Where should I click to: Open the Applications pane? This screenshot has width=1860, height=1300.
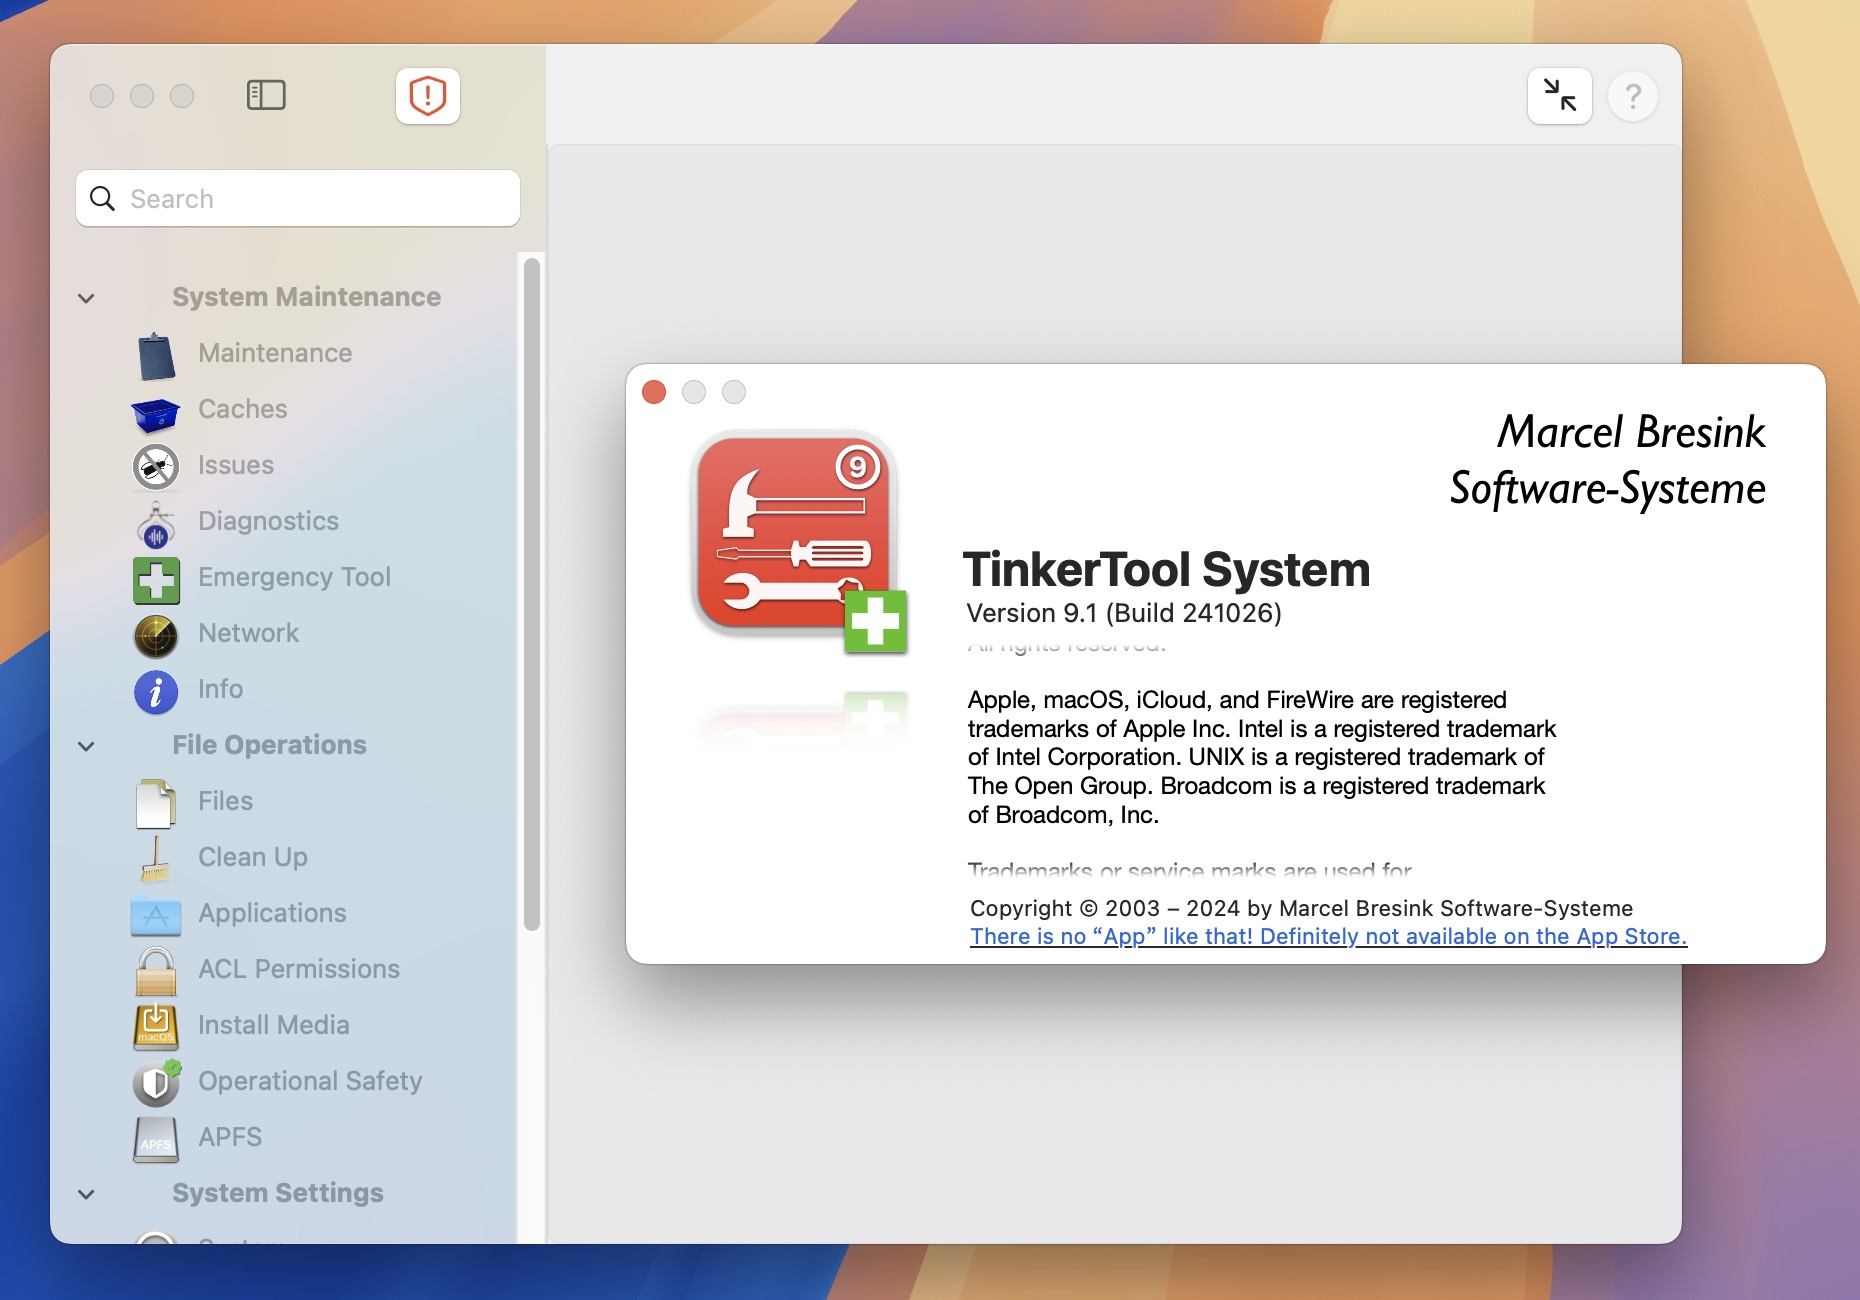272,913
